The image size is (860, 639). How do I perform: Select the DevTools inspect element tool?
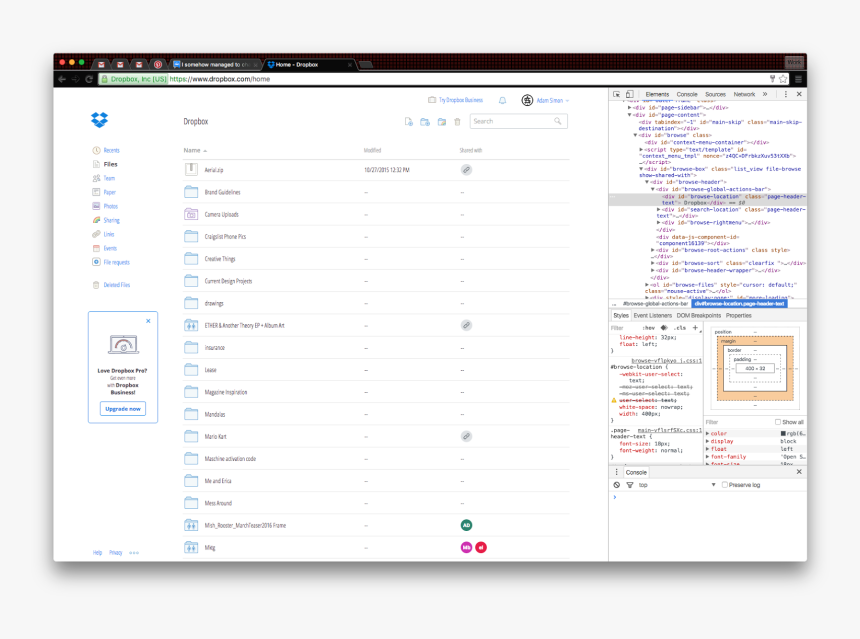tap(616, 94)
